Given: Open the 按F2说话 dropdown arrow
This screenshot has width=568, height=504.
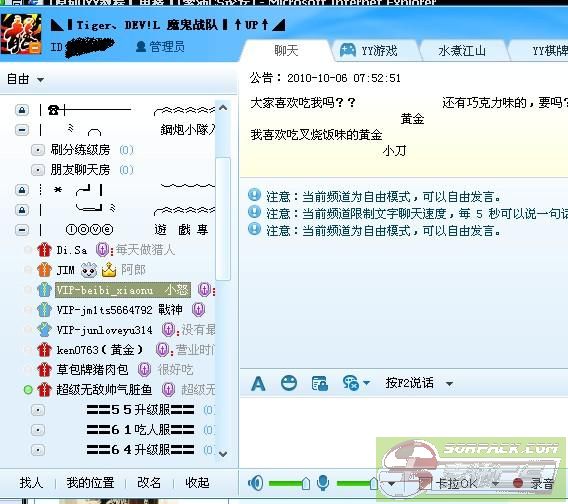Looking at the screenshot, I should tap(449, 384).
